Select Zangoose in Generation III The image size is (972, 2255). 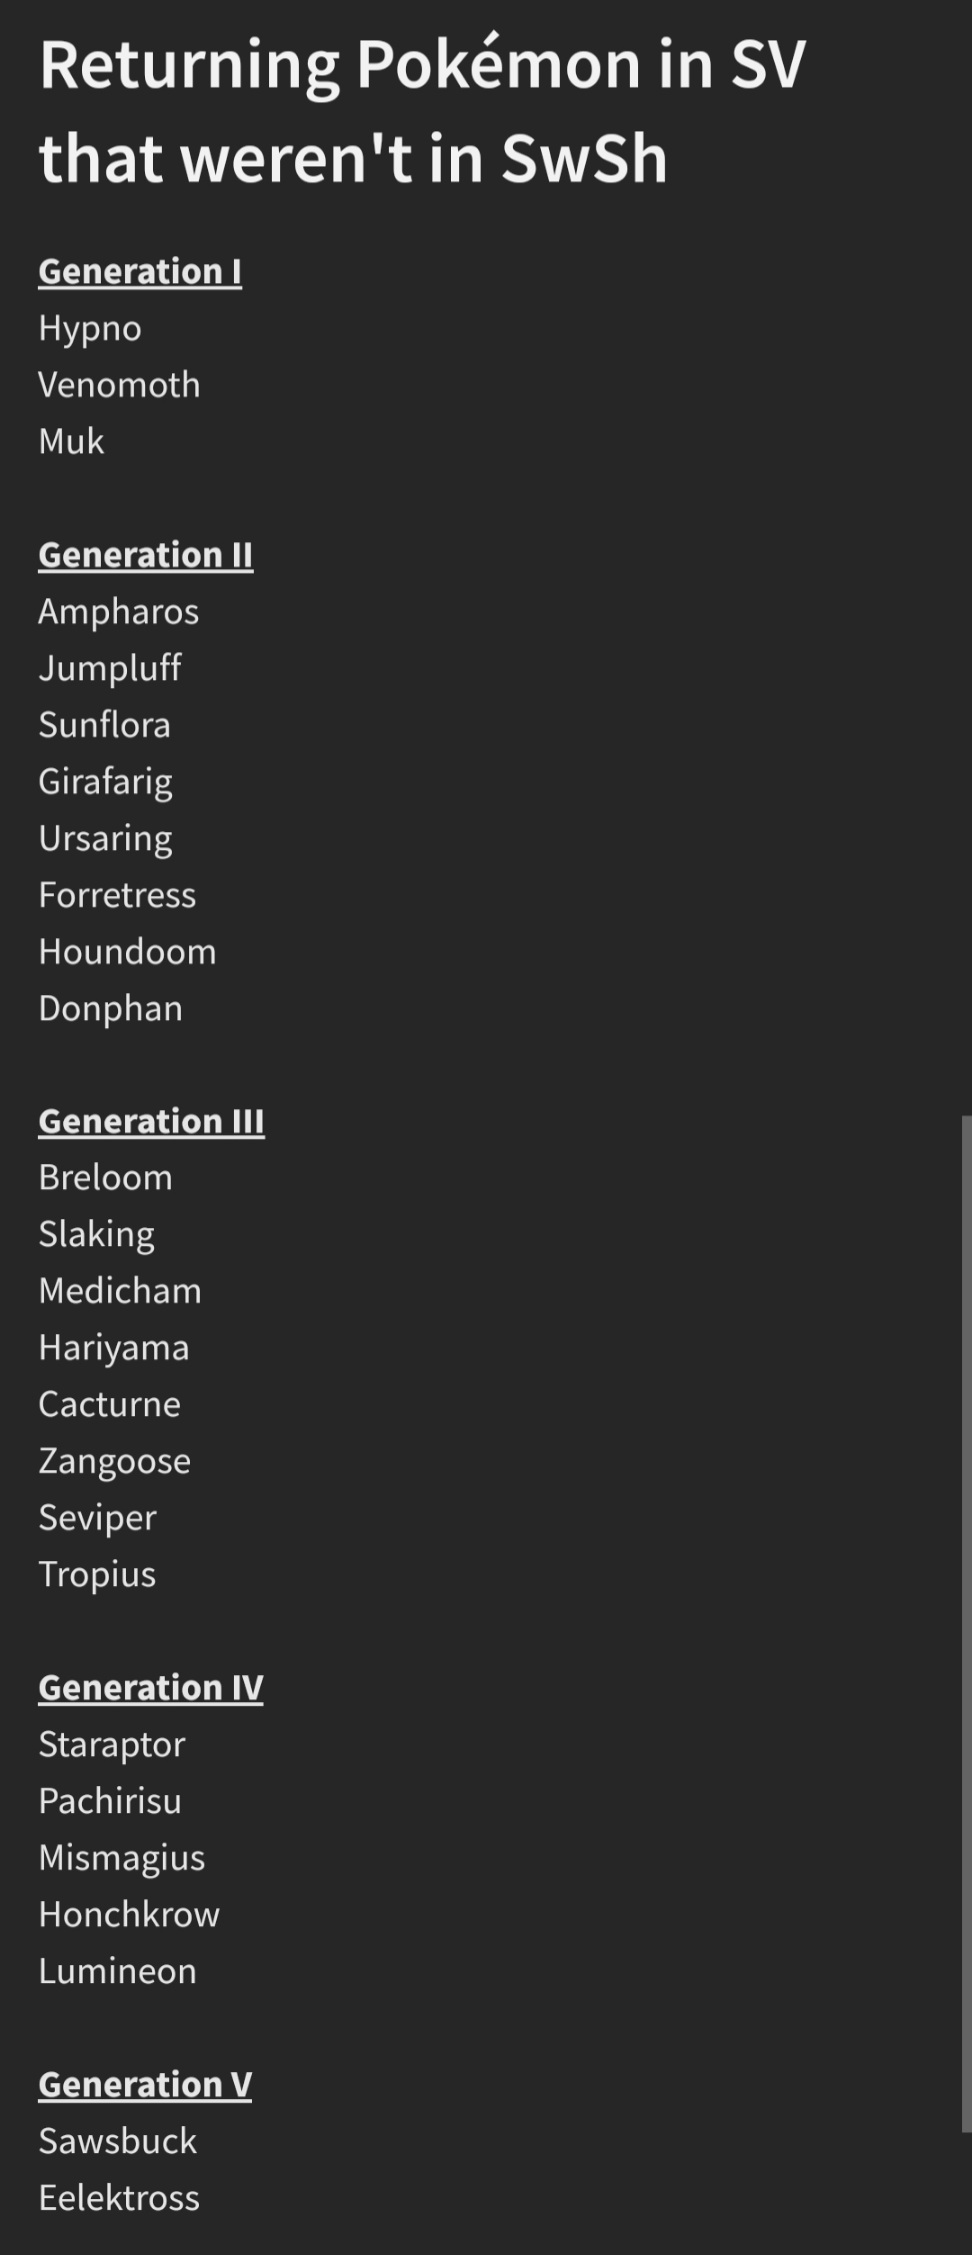point(114,1462)
